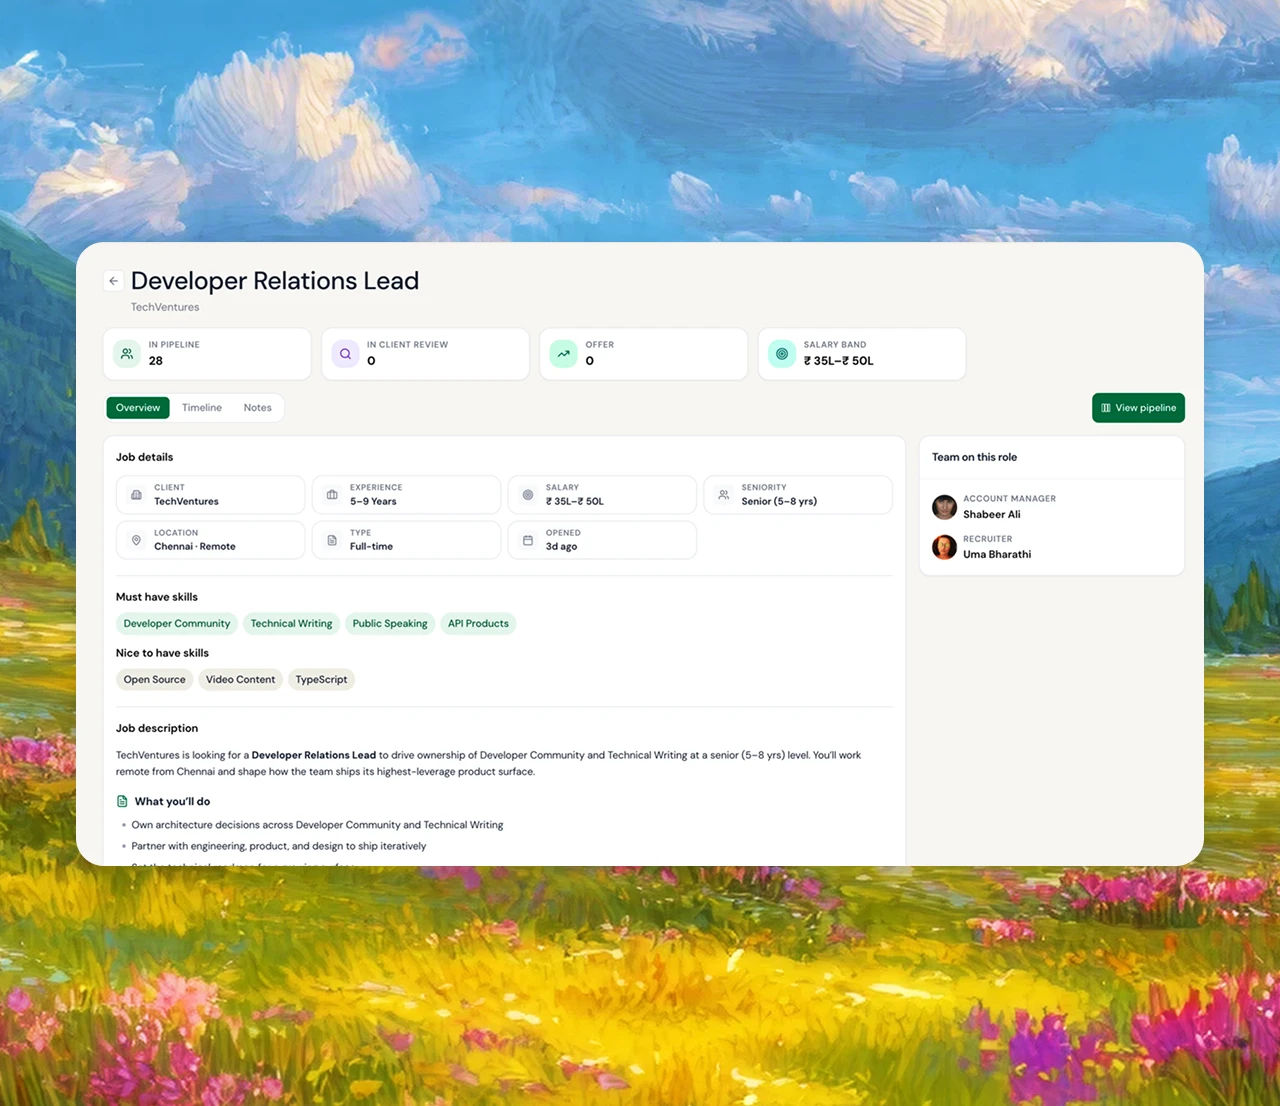
Task: Click the Seniority people icon
Action: [x=724, y=495]
